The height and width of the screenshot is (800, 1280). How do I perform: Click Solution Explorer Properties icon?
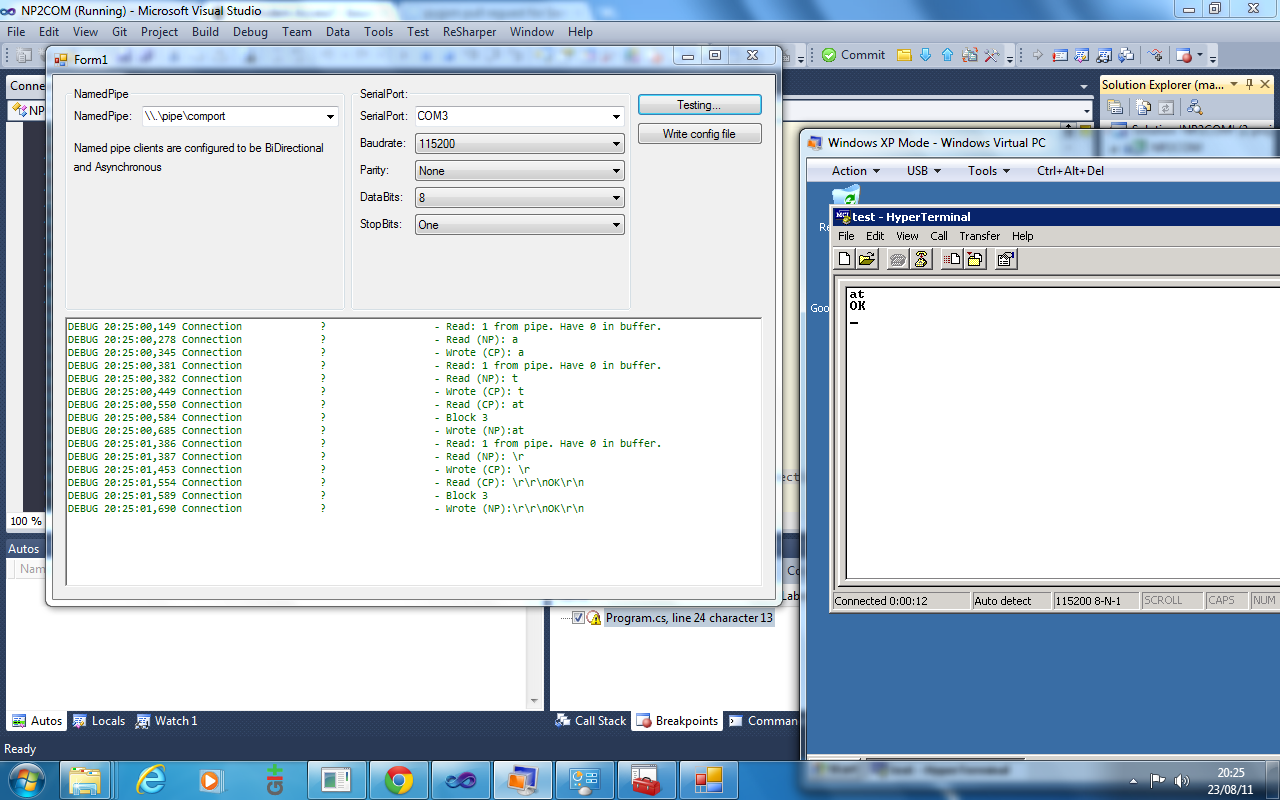click(1116, 107)
